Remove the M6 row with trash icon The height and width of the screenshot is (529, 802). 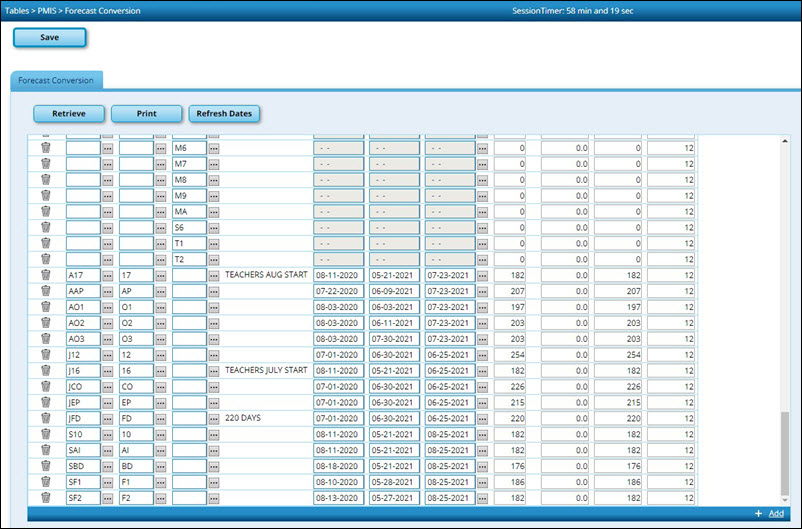46,147
